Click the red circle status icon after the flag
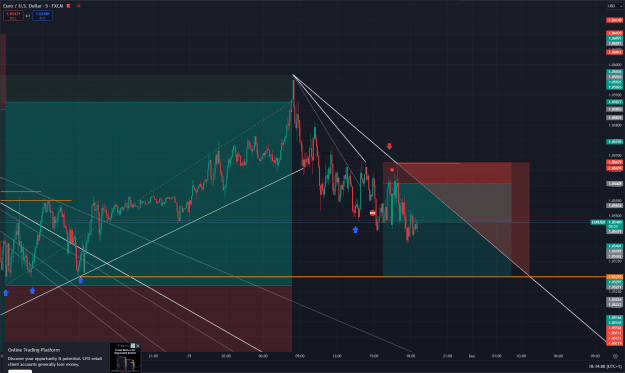The width and height of the screenshot is (625, 373). (x=79, y=6)
